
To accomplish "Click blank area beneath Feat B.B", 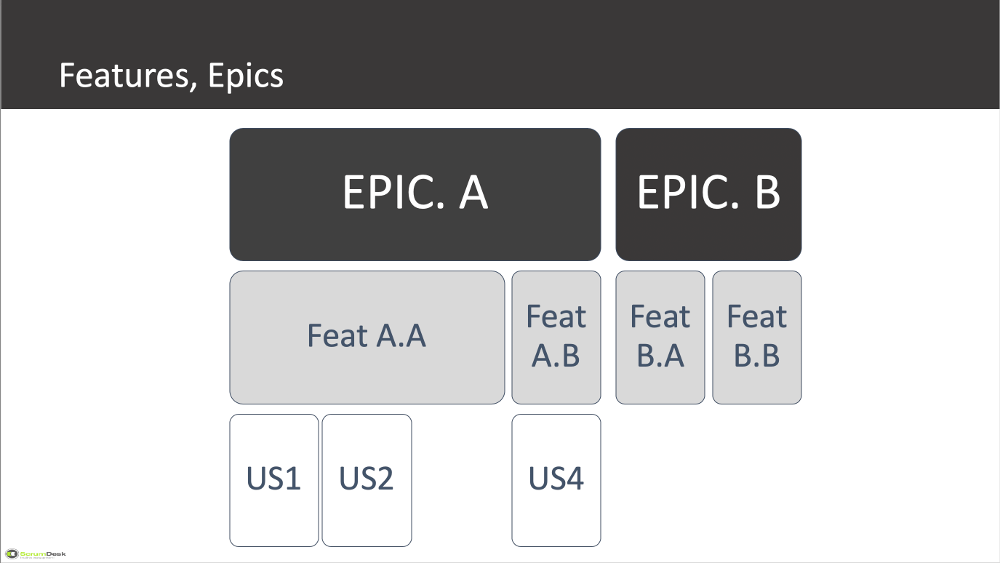I will click(x=757, y=480).
